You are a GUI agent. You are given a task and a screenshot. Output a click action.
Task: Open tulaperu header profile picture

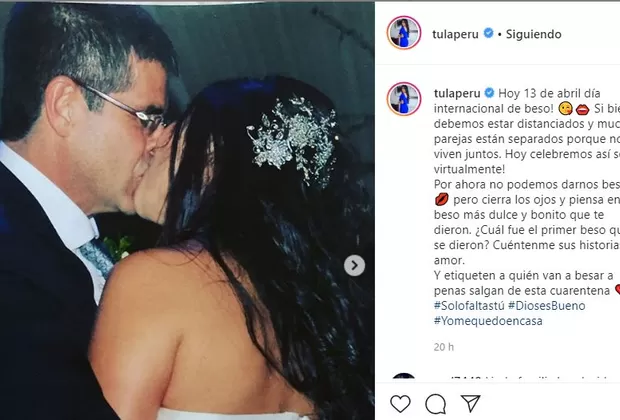[404, 33]
